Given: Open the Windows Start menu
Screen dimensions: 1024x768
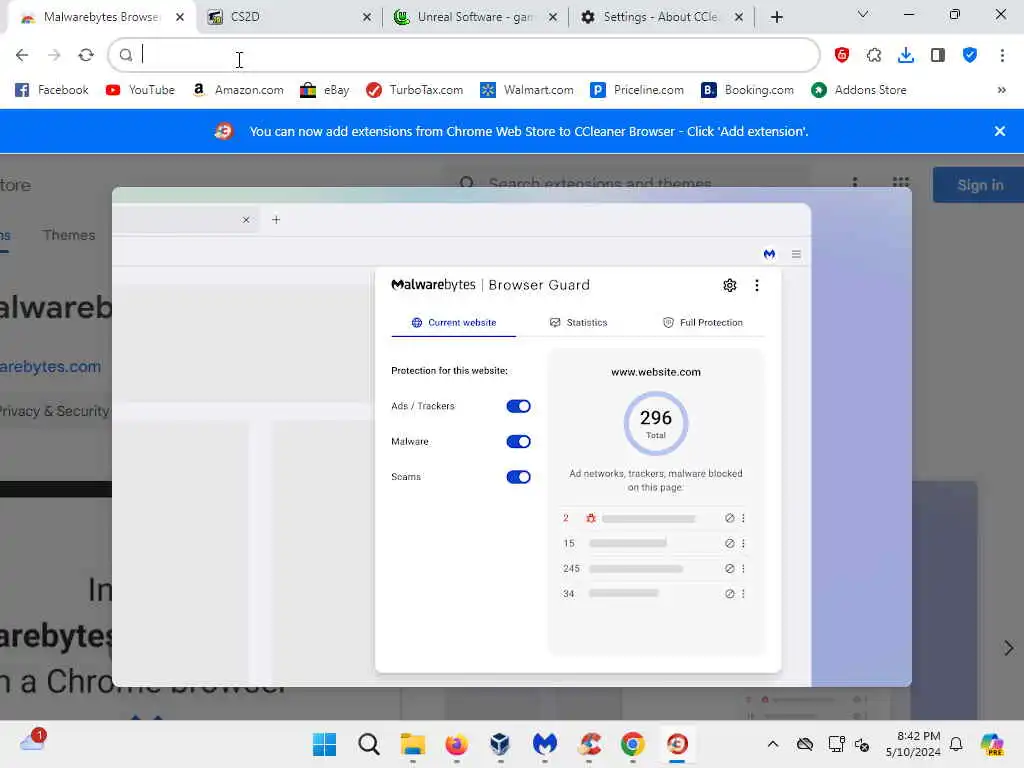Looking at the screenshot, I should tap(324, 744).
